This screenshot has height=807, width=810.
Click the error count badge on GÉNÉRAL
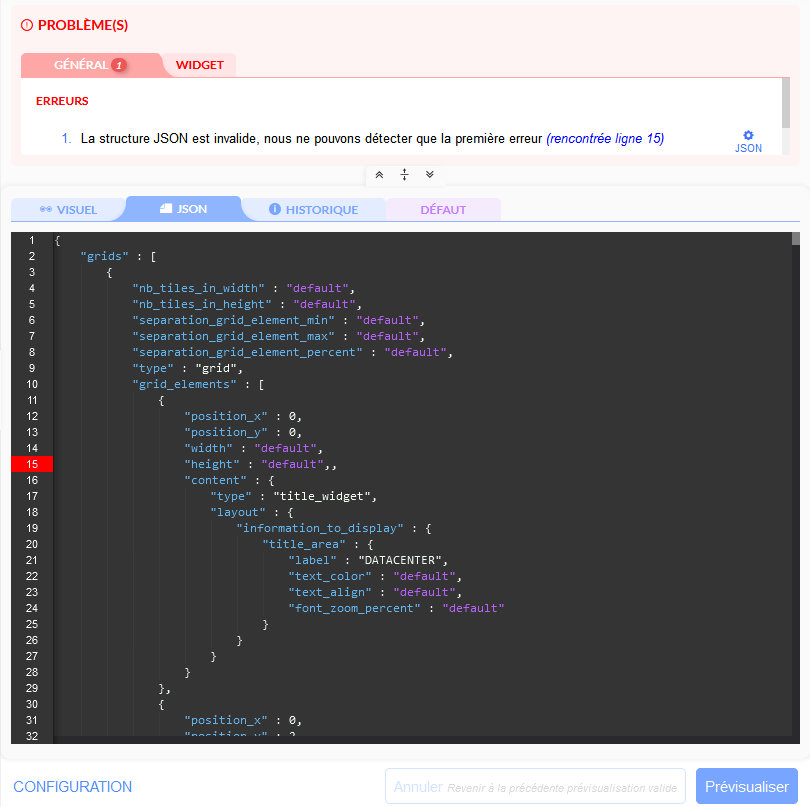(x=119, y=65)
